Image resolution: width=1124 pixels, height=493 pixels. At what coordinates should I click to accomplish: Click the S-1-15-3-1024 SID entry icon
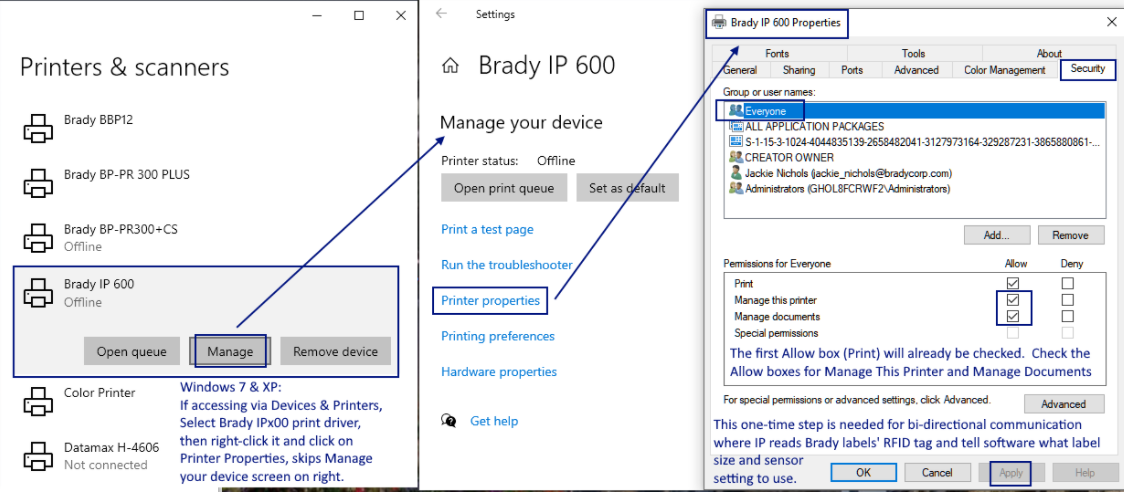pos(735,142)
